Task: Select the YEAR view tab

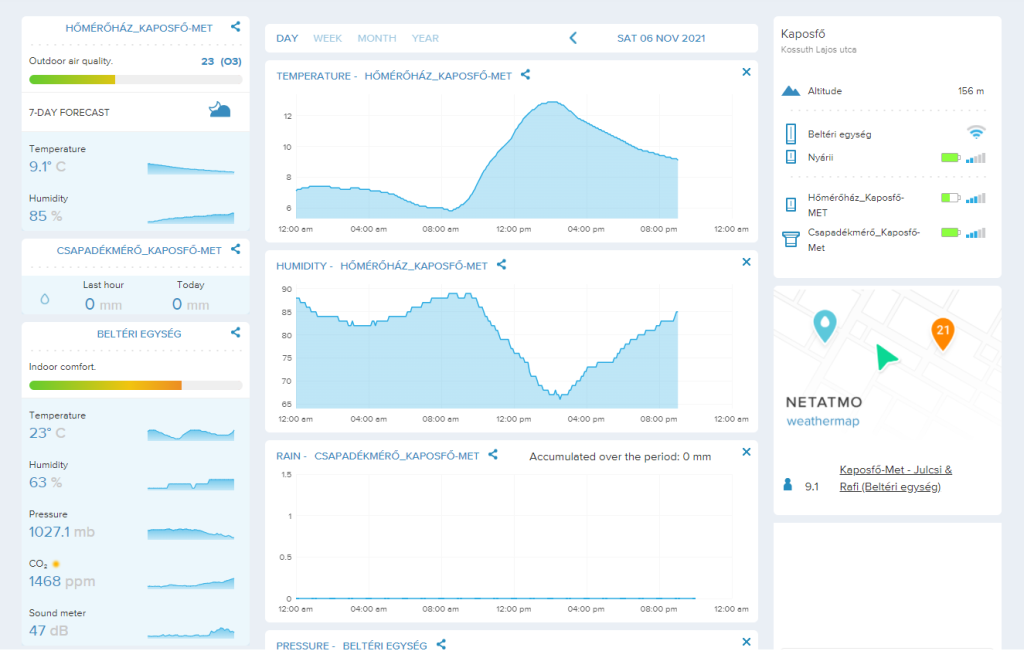Action: [x=425, y=38]
